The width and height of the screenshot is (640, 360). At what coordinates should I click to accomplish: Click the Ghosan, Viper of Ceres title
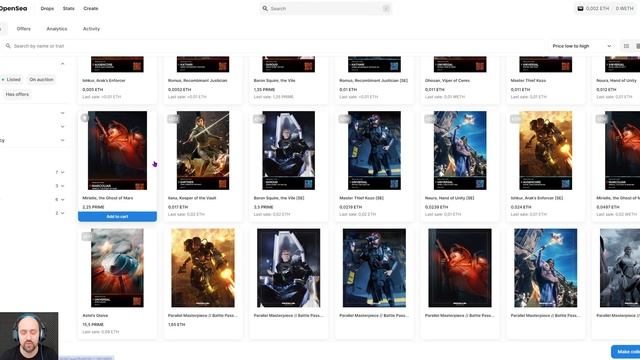click(447, 81)
